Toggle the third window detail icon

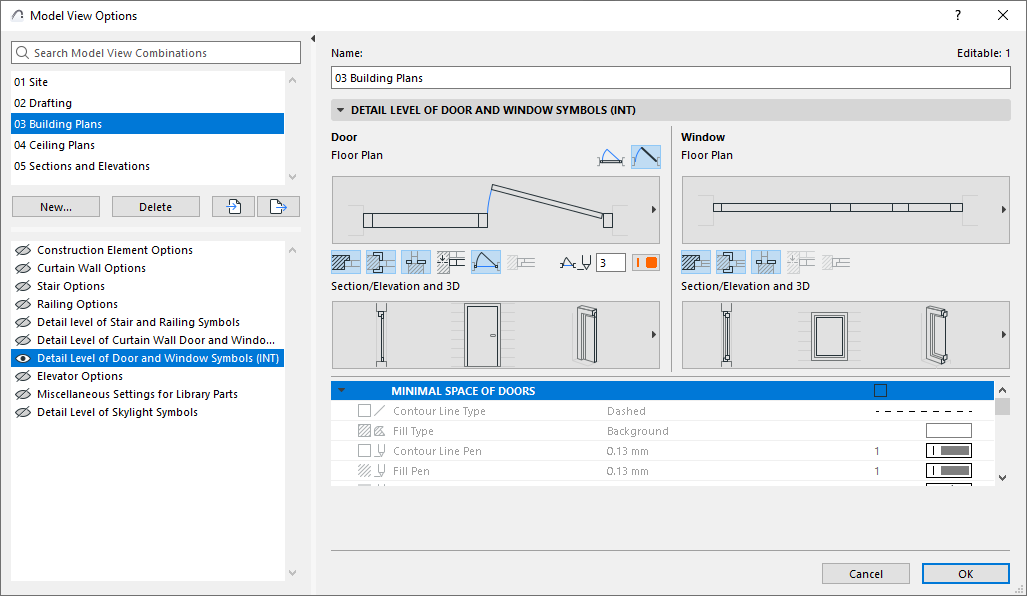[765, 262]
